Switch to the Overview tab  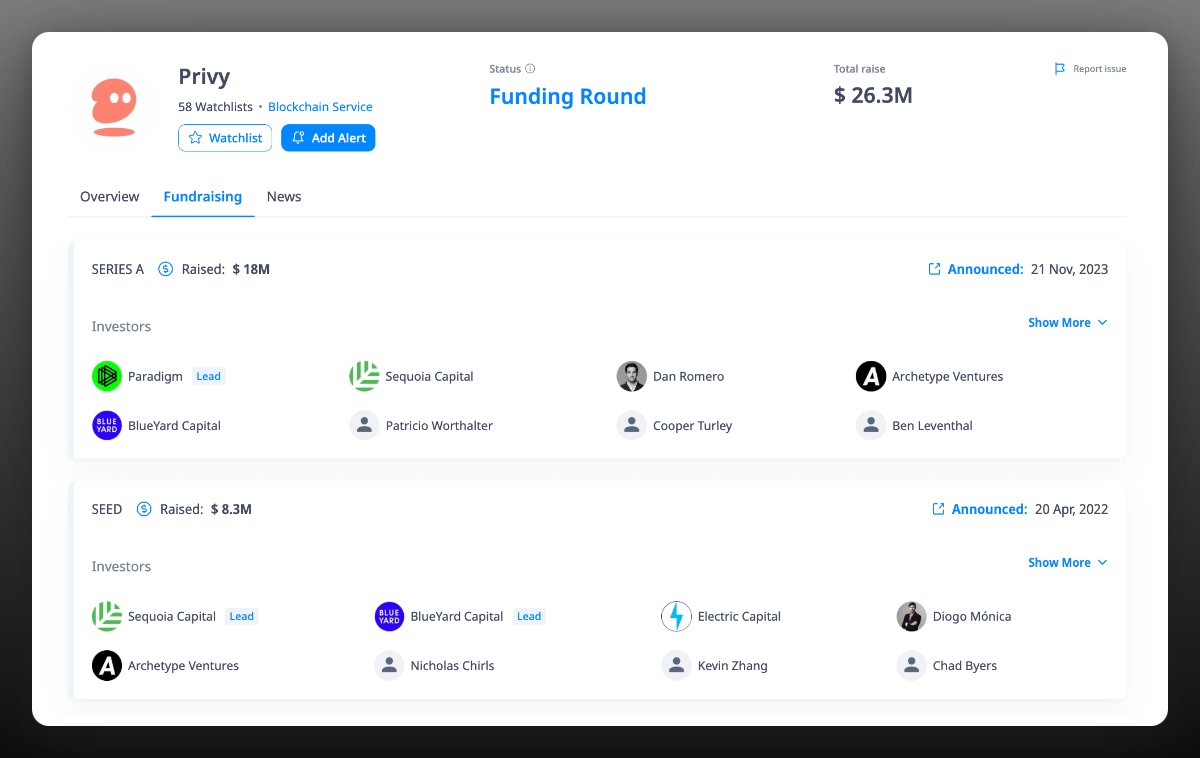[109, 196]
